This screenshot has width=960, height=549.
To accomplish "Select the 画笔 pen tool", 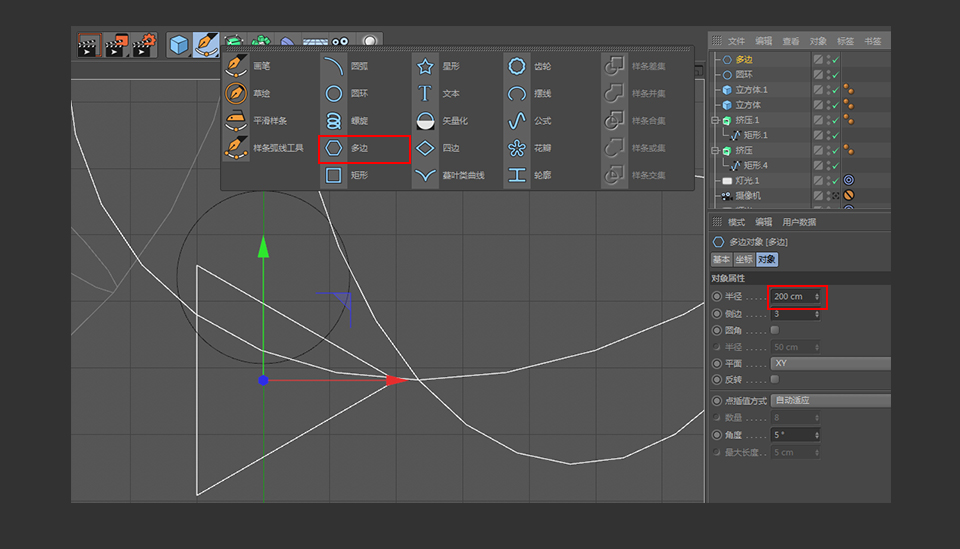I will click(x=236, y=66).
